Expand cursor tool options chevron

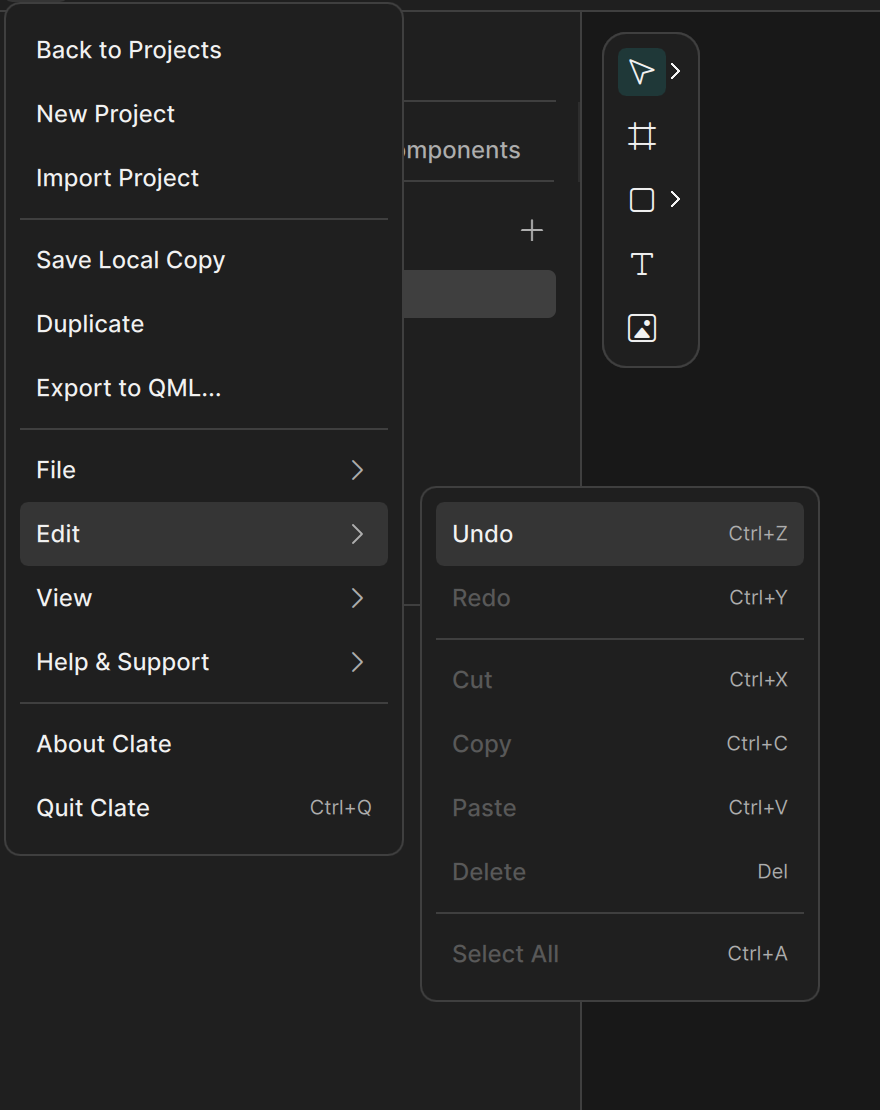coord(675,71)
